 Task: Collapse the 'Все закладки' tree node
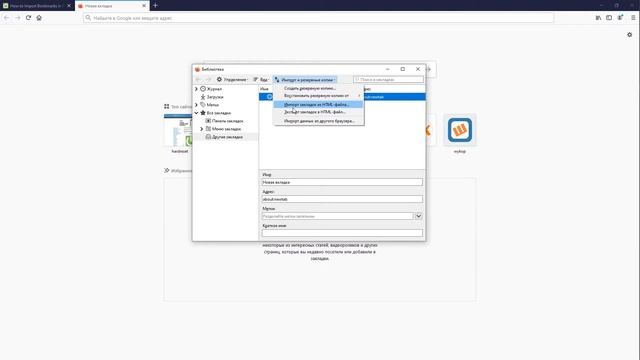[x=196, y=113]
